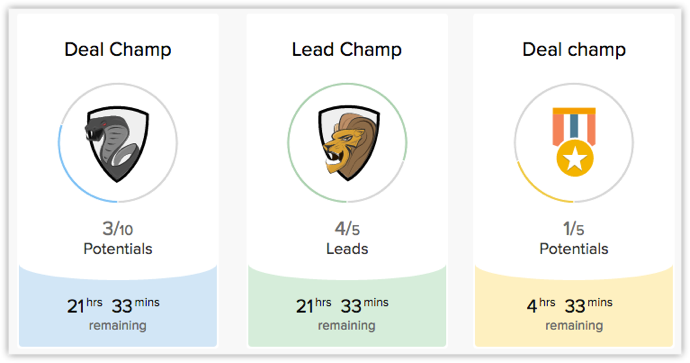Screen dimensions: 690x363
Task: Open the Lead Champ card title
Action: [x=347, y=49]
